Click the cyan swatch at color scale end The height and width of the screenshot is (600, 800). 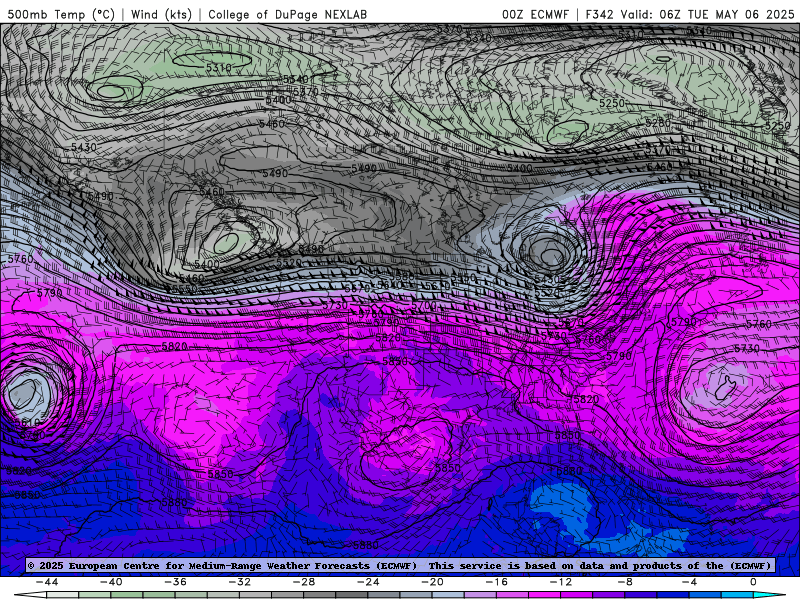coord(768,595)
